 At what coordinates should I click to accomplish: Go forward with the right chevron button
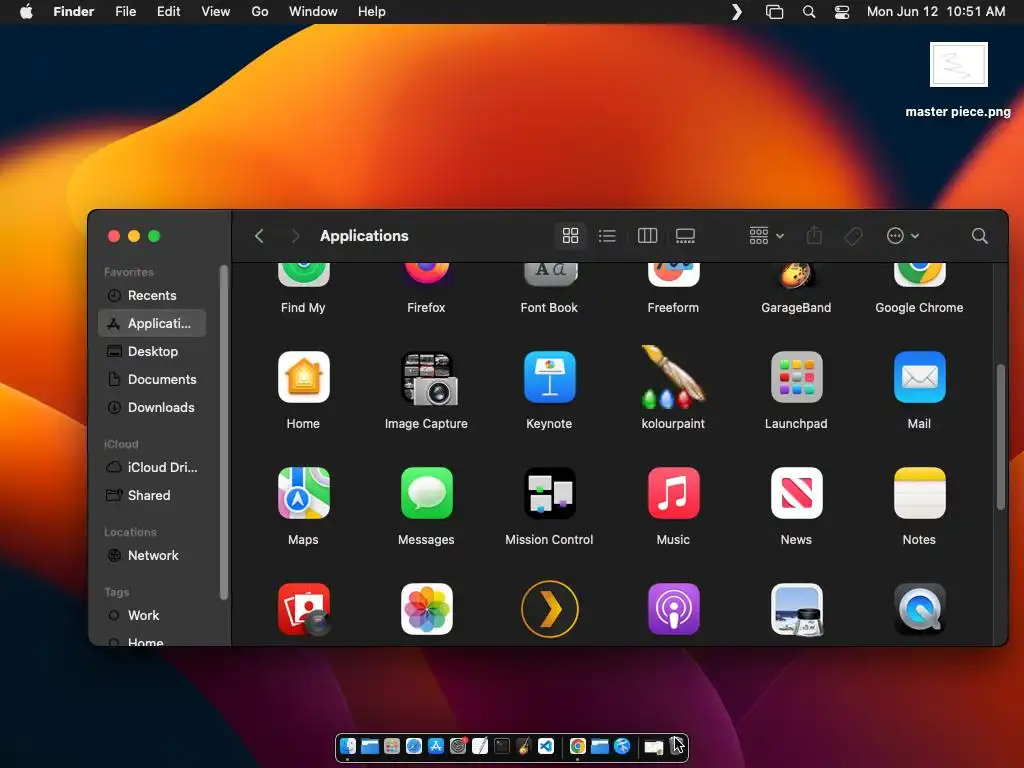295,236
